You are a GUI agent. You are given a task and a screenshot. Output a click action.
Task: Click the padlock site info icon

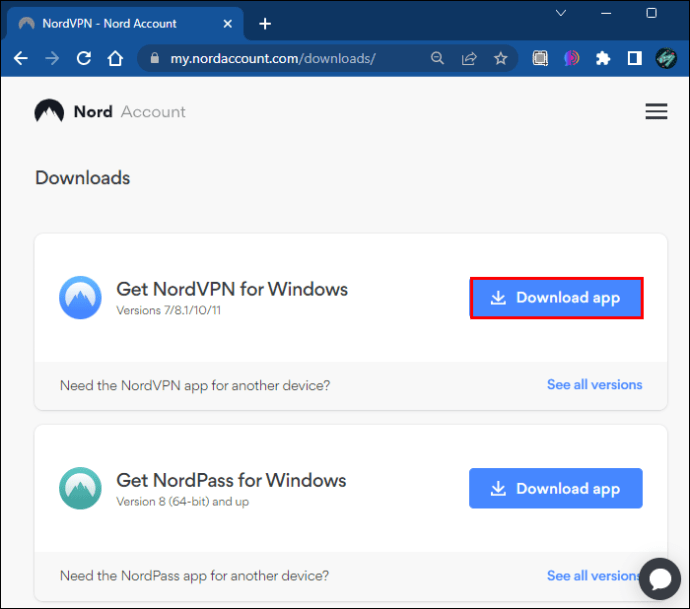154,58
